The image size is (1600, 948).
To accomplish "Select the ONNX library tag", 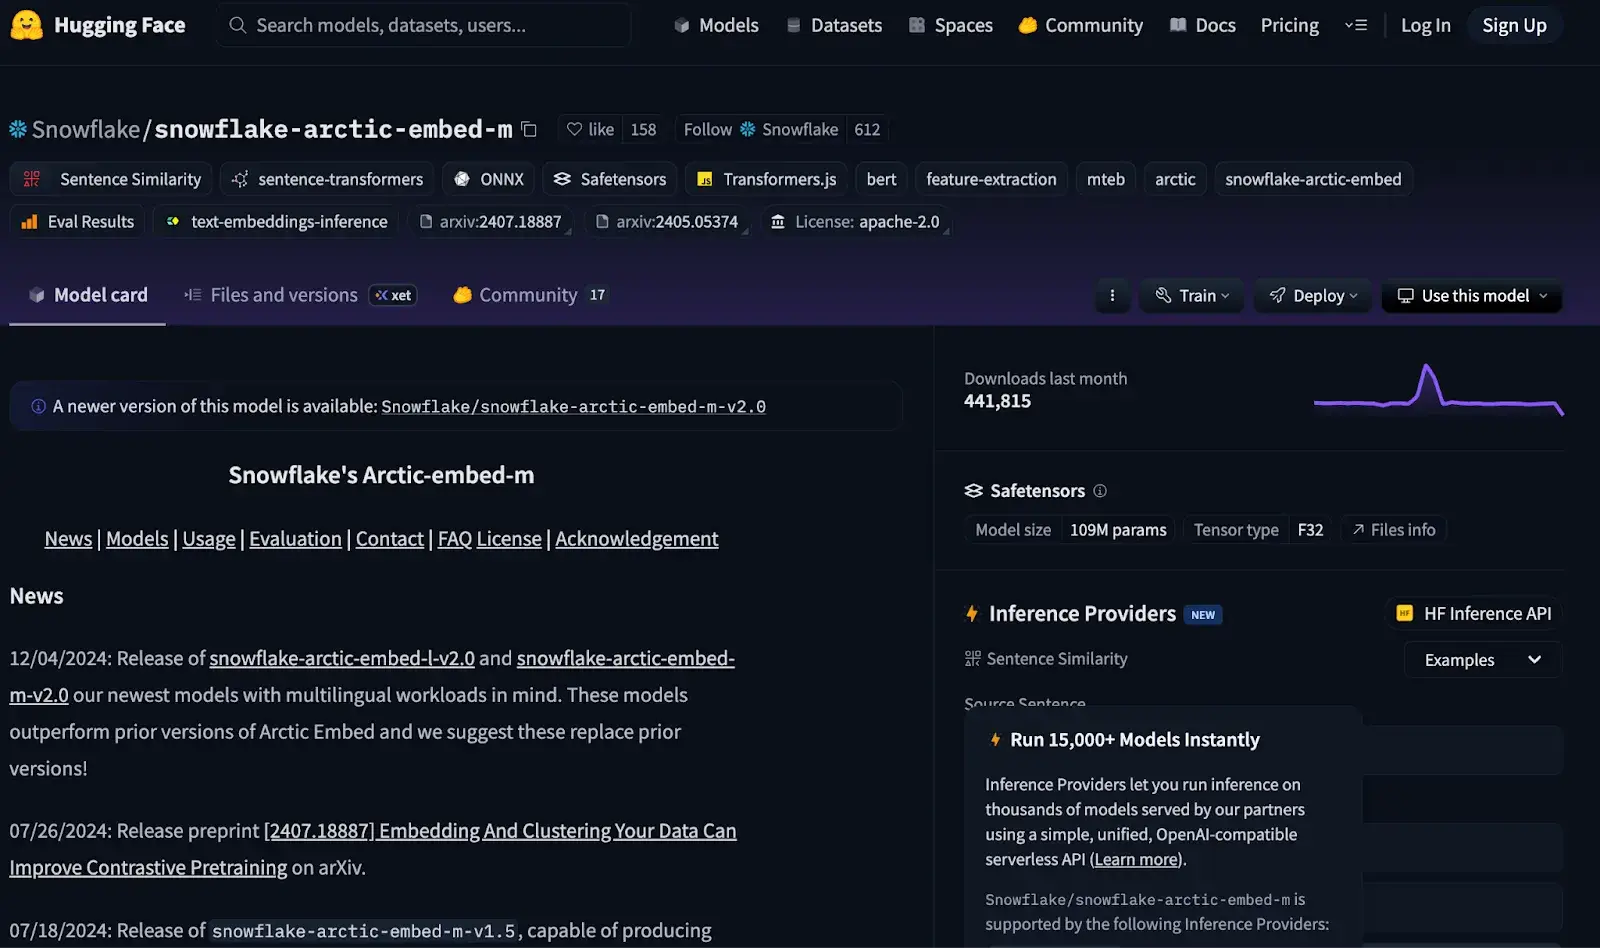I will pyautogui.click(x=489, y=179).
